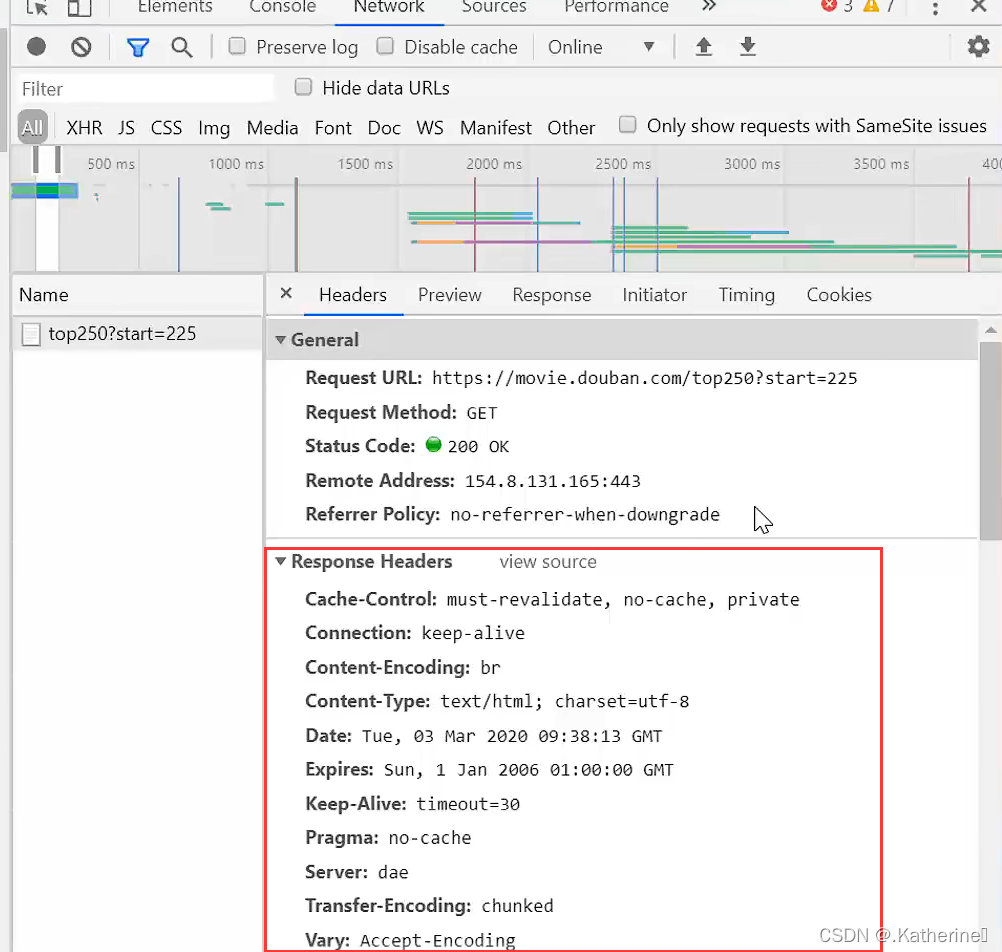Filter requests by WS
This screenshot has height=952, width=1002.
pos(430,128)
